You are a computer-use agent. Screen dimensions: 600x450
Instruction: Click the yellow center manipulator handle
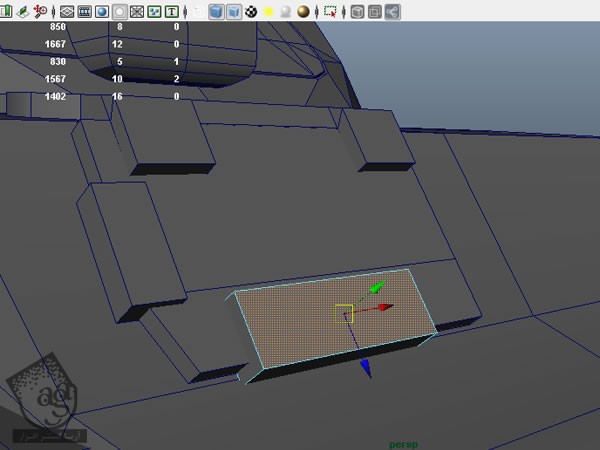(x=343, y=313)
